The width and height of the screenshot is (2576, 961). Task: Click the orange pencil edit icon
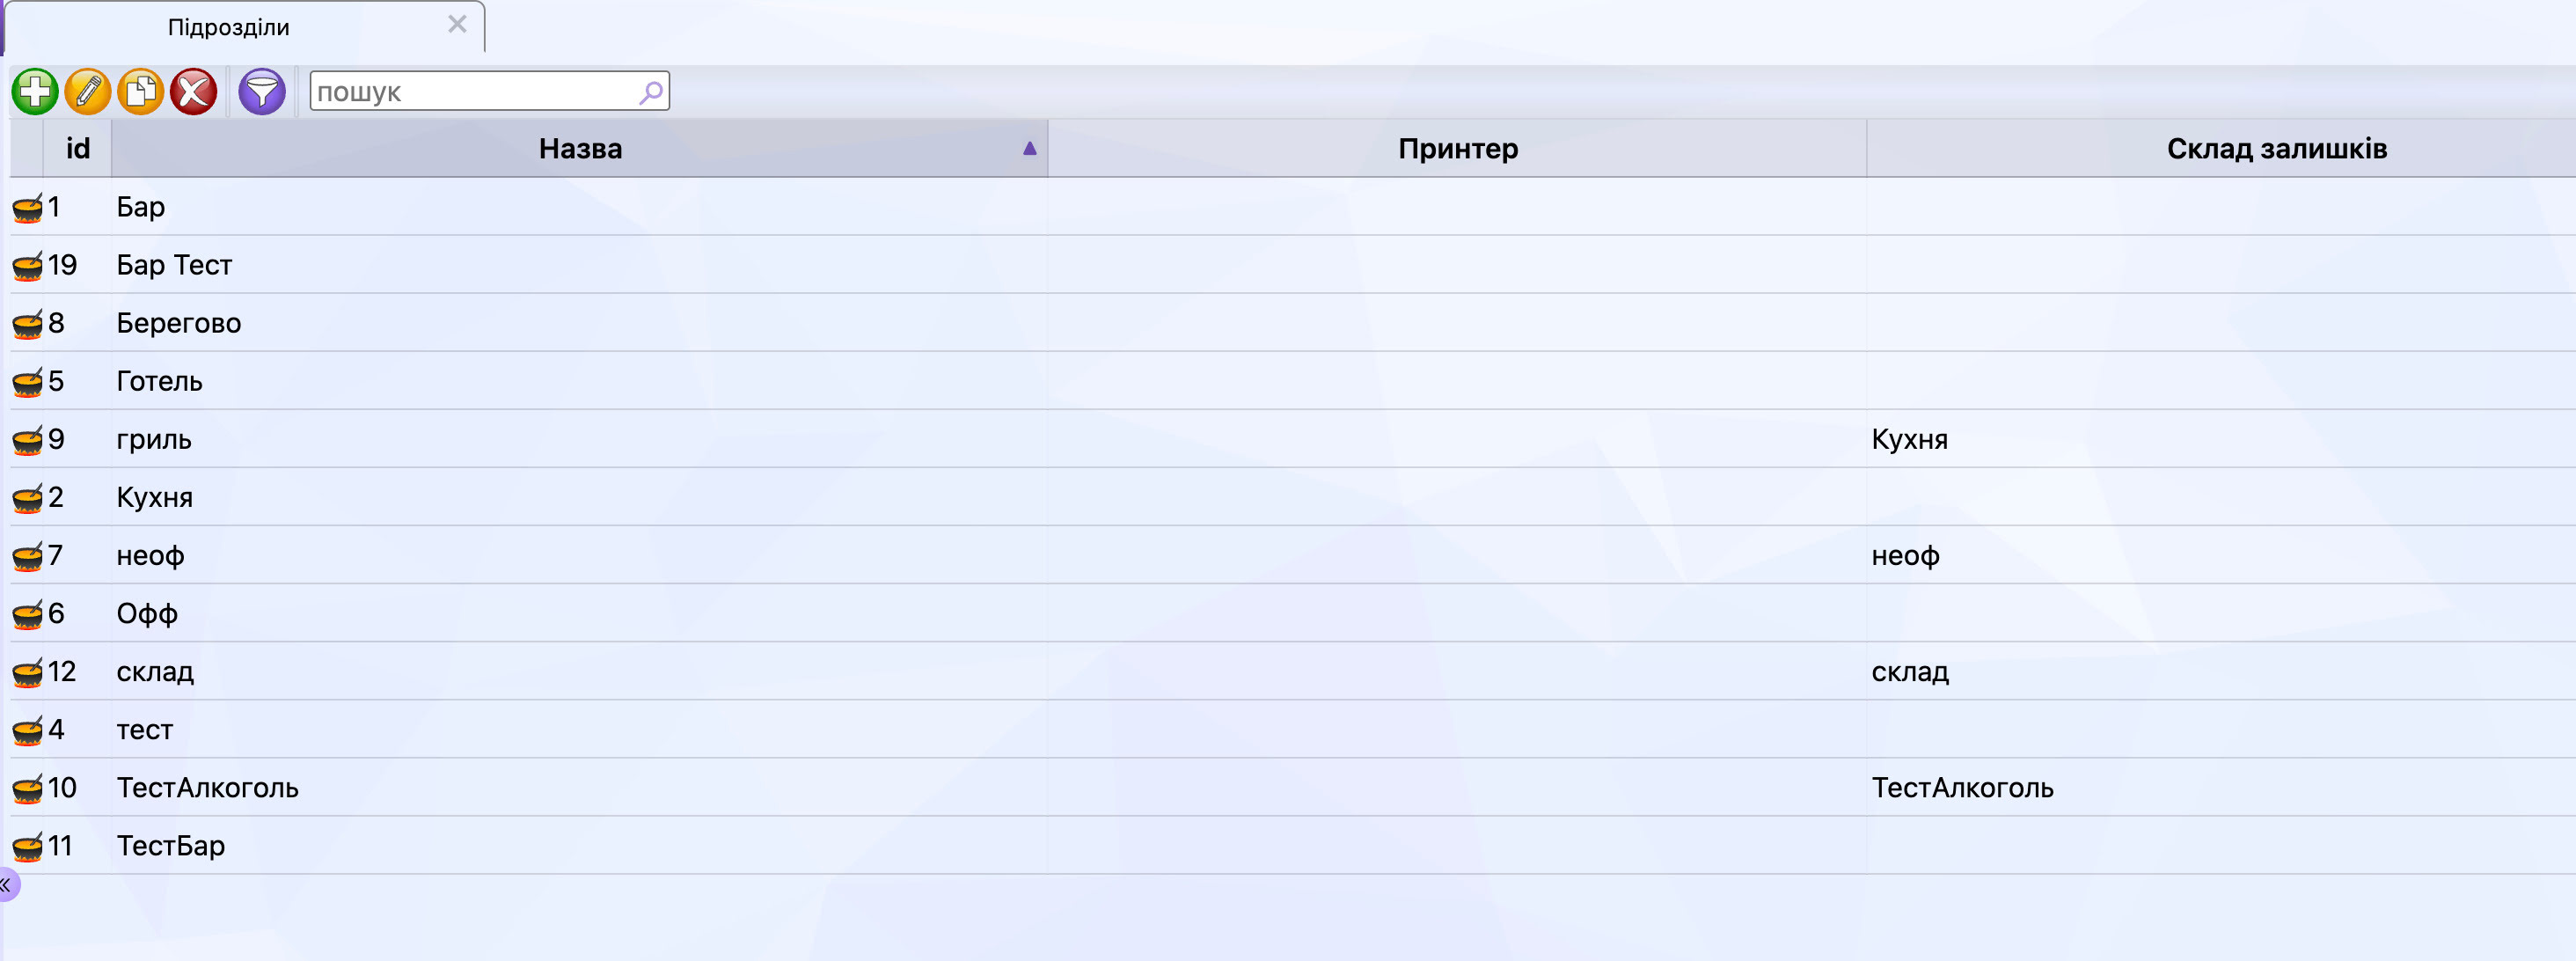pyautogui.click(x=88, y=92)
